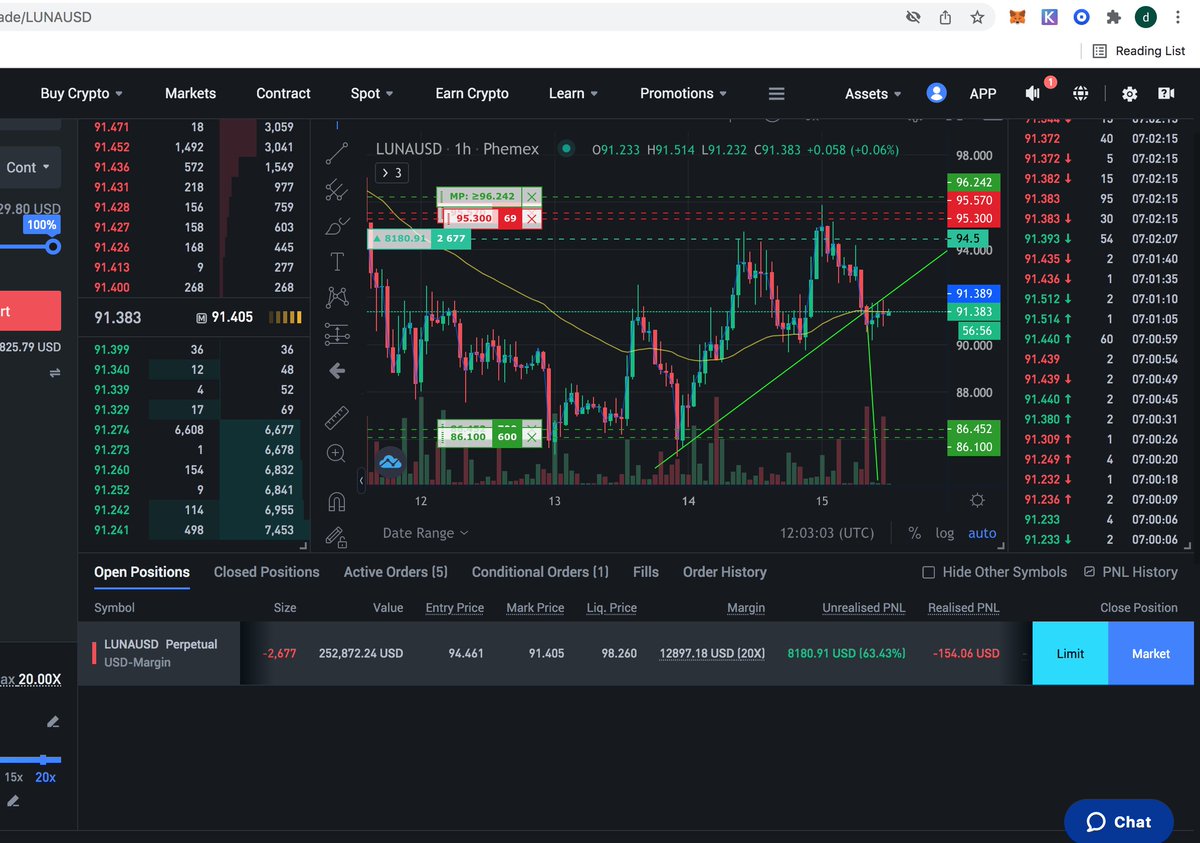This screenshot has height=843, width=1200.
Task: Open the user profile avatar
Action: pos(936,93)
